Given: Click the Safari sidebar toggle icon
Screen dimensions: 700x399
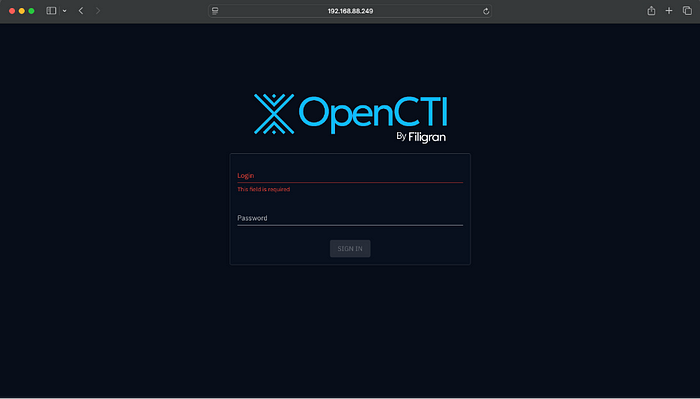Looking at the screenshot, I should click(x=51, y=11).
